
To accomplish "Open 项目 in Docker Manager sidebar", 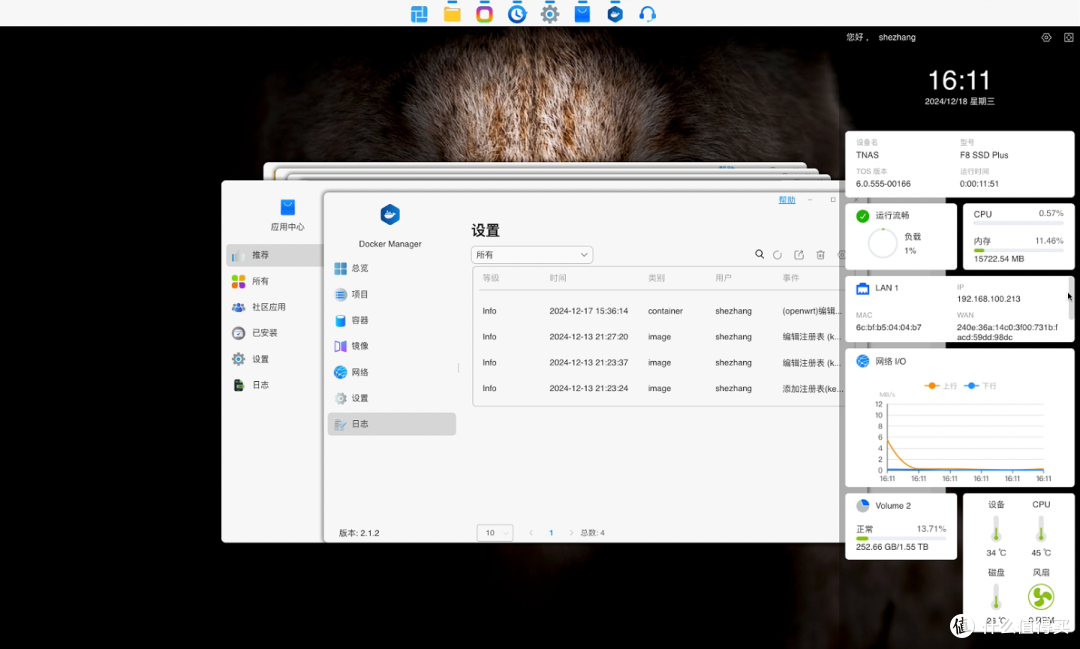I will coord(391,294).
